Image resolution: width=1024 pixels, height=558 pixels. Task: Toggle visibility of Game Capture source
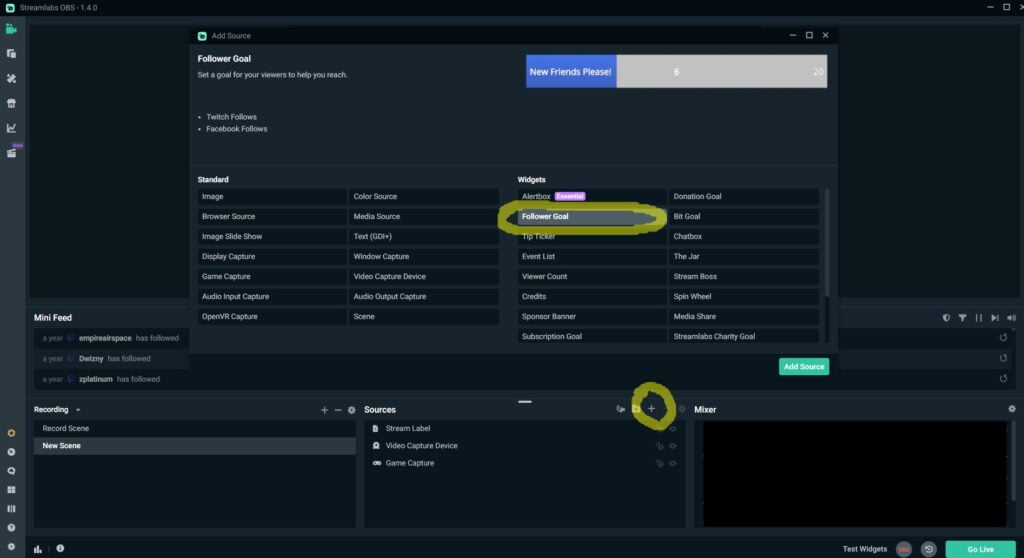(x=673, y=463)
